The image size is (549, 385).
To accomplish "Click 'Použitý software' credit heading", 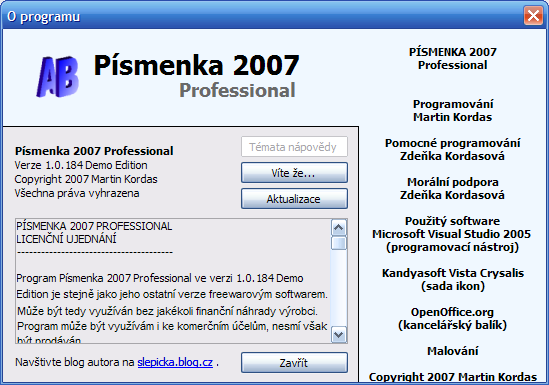I will tap(453, 221).
